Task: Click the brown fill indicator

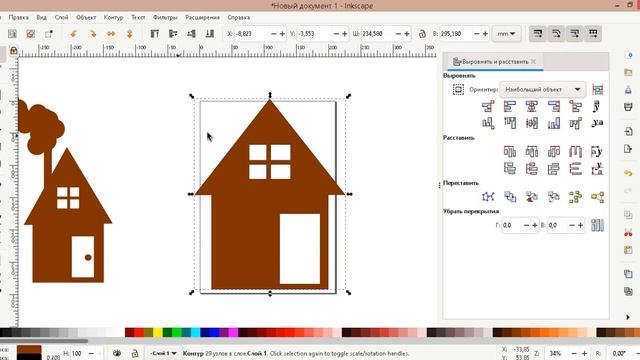Action: tap(29, 350)
